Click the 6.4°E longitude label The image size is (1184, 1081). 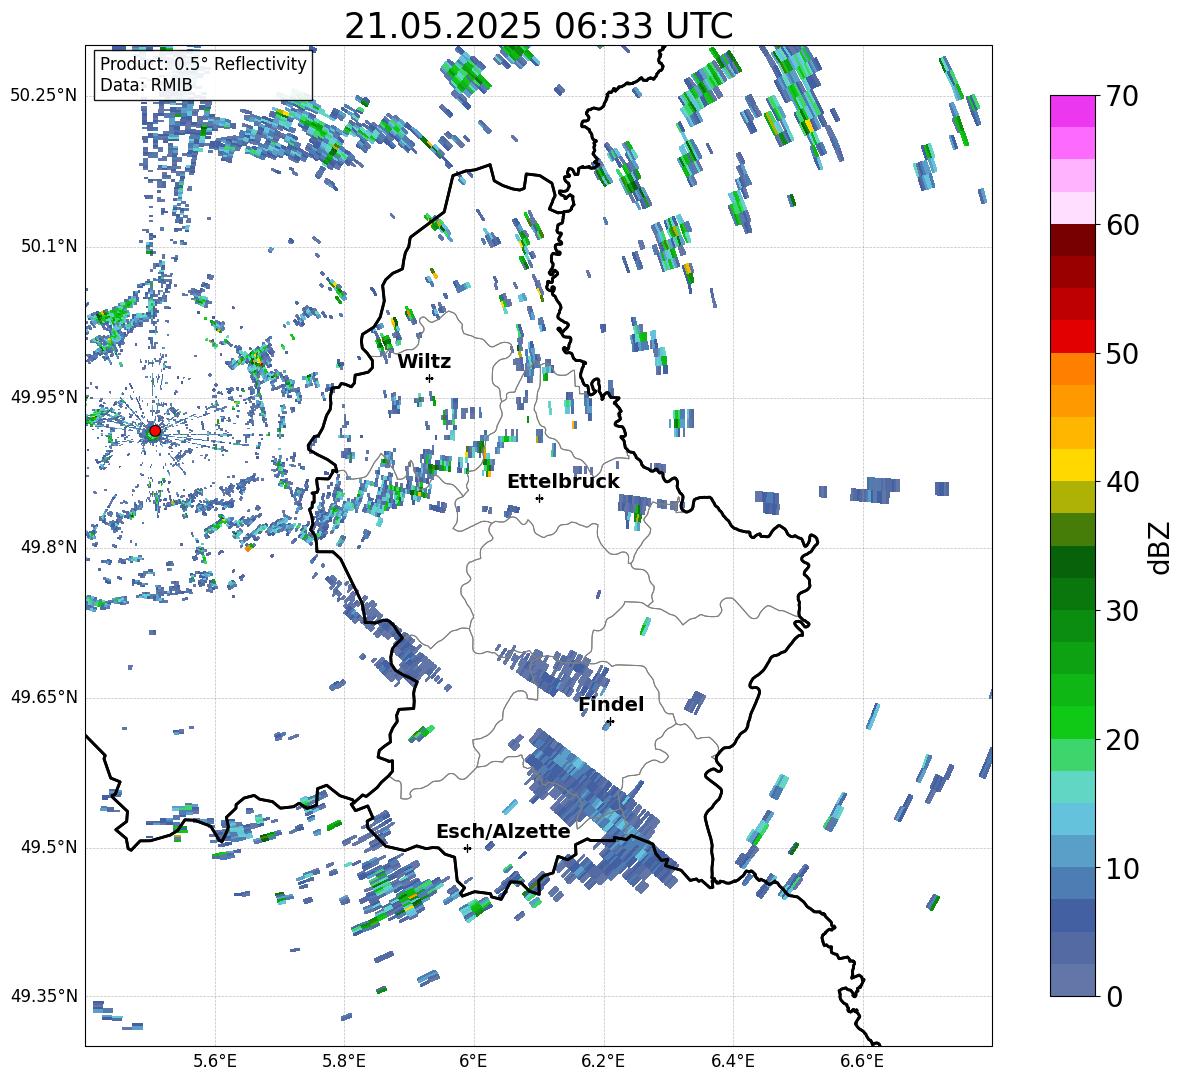click(x=732, y=1061)
